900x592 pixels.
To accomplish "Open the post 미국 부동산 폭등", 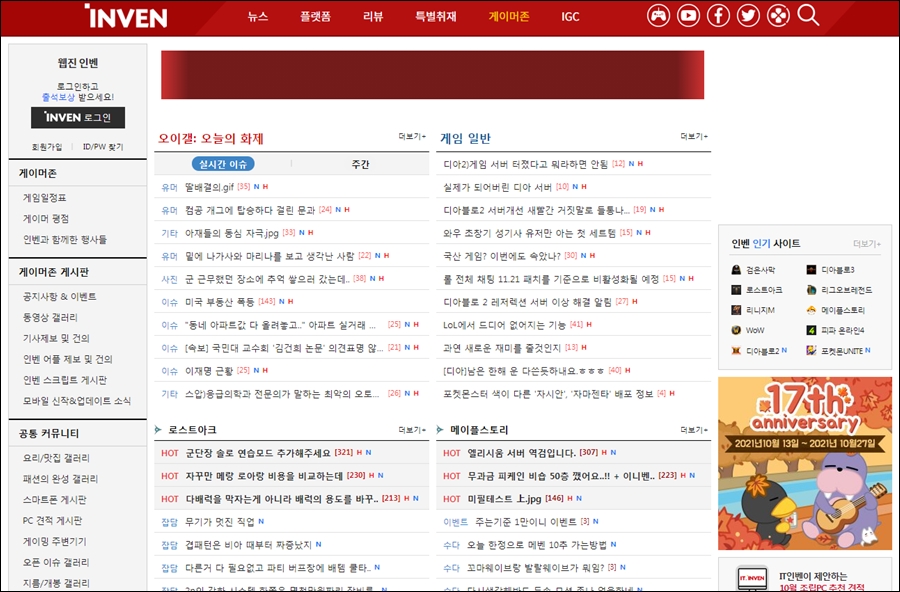I will pyautogui.click(x=220, y=301).
